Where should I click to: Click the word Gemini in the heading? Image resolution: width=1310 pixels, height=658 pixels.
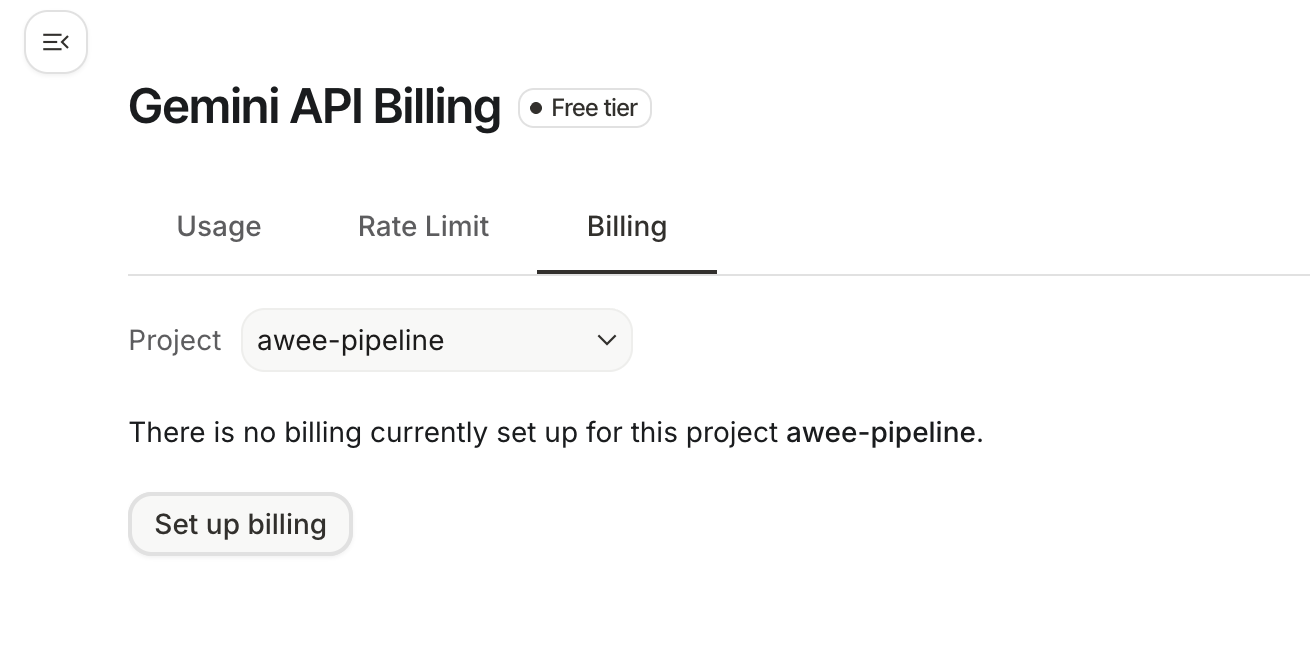coord(204,106)
